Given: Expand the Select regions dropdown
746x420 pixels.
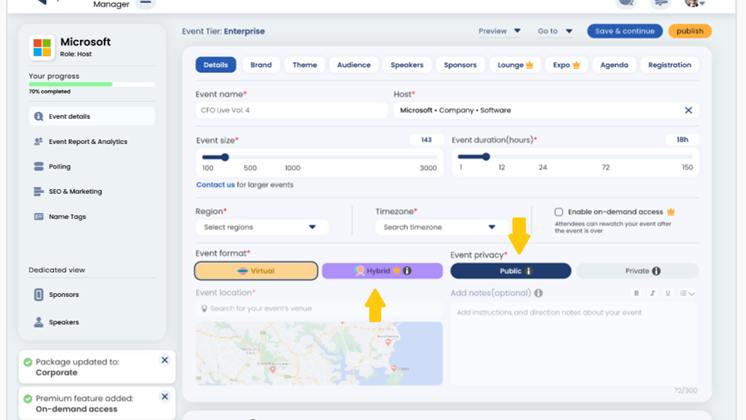Looking at the screenshot, I should tap(262, 227).
